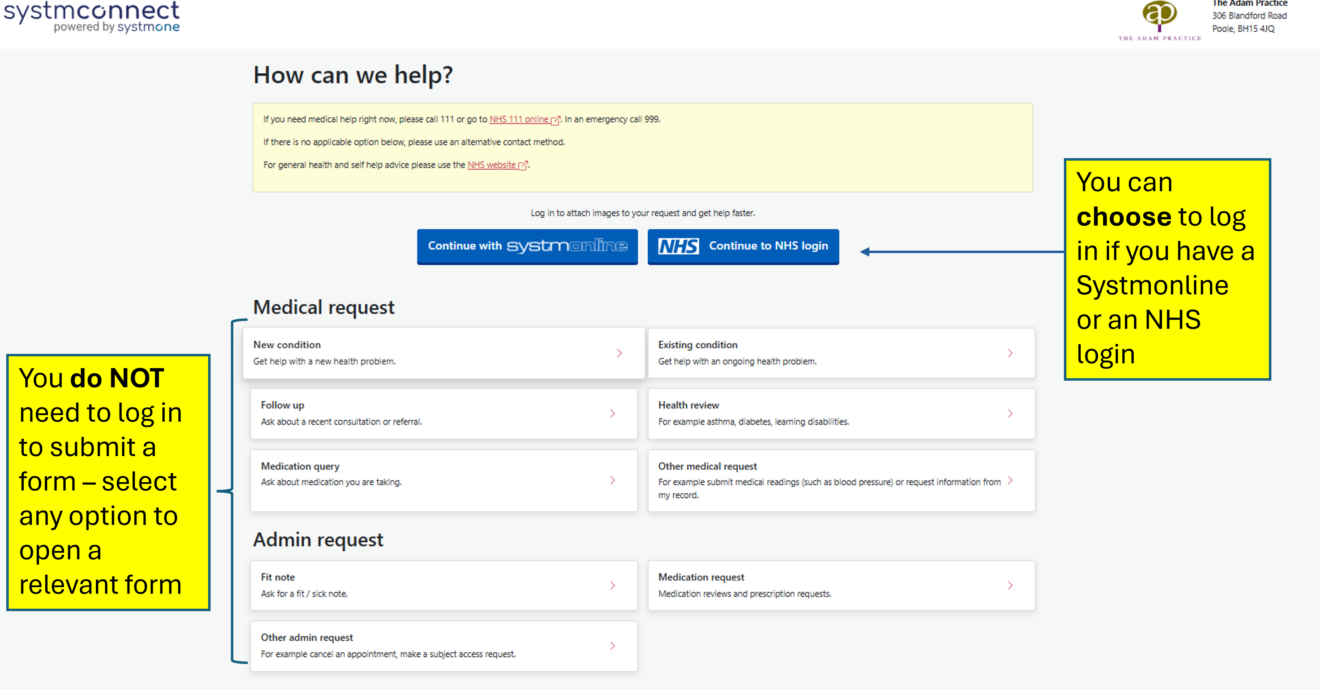Click the external link icon after NHS 111 online

(x=555, y=120)
